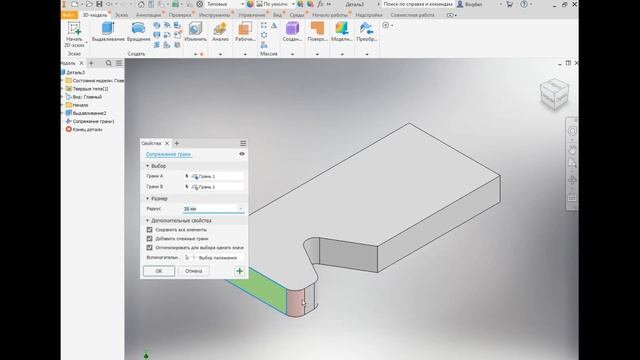Open the model browser hamburger menu
The image size is (640, 360).
tap(119, 63)
